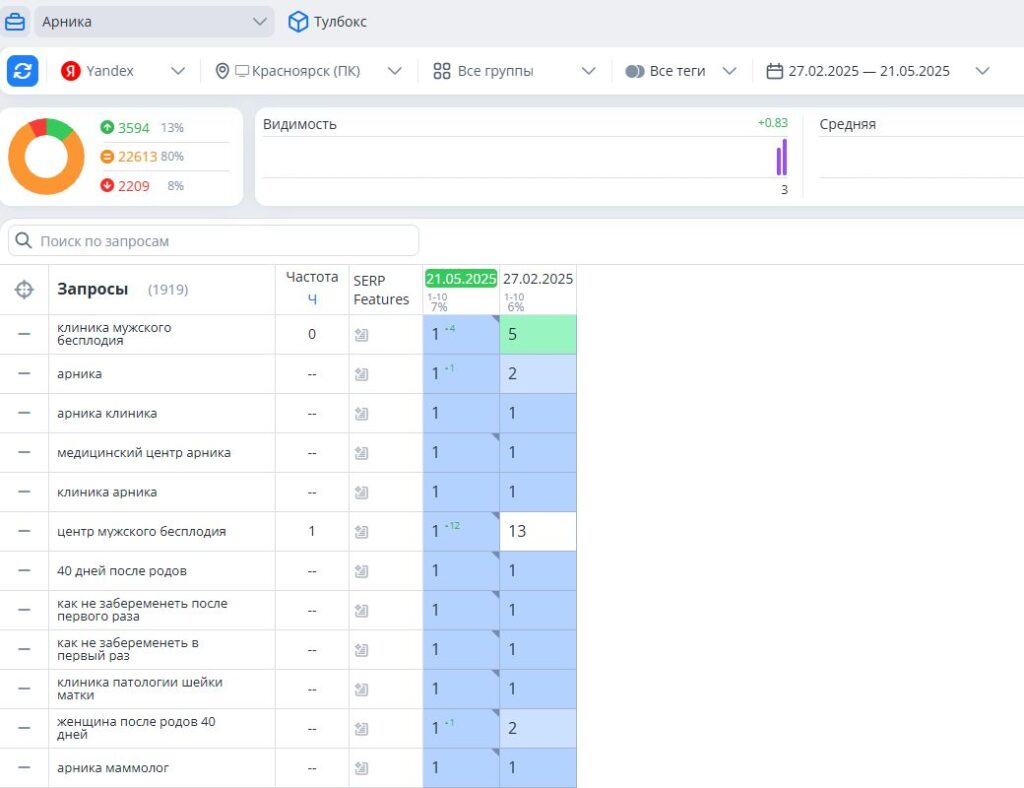Screen dimensions: 1024x788
Task: Open the Все группы groups dropdown
Action: (x=515, y=71)
